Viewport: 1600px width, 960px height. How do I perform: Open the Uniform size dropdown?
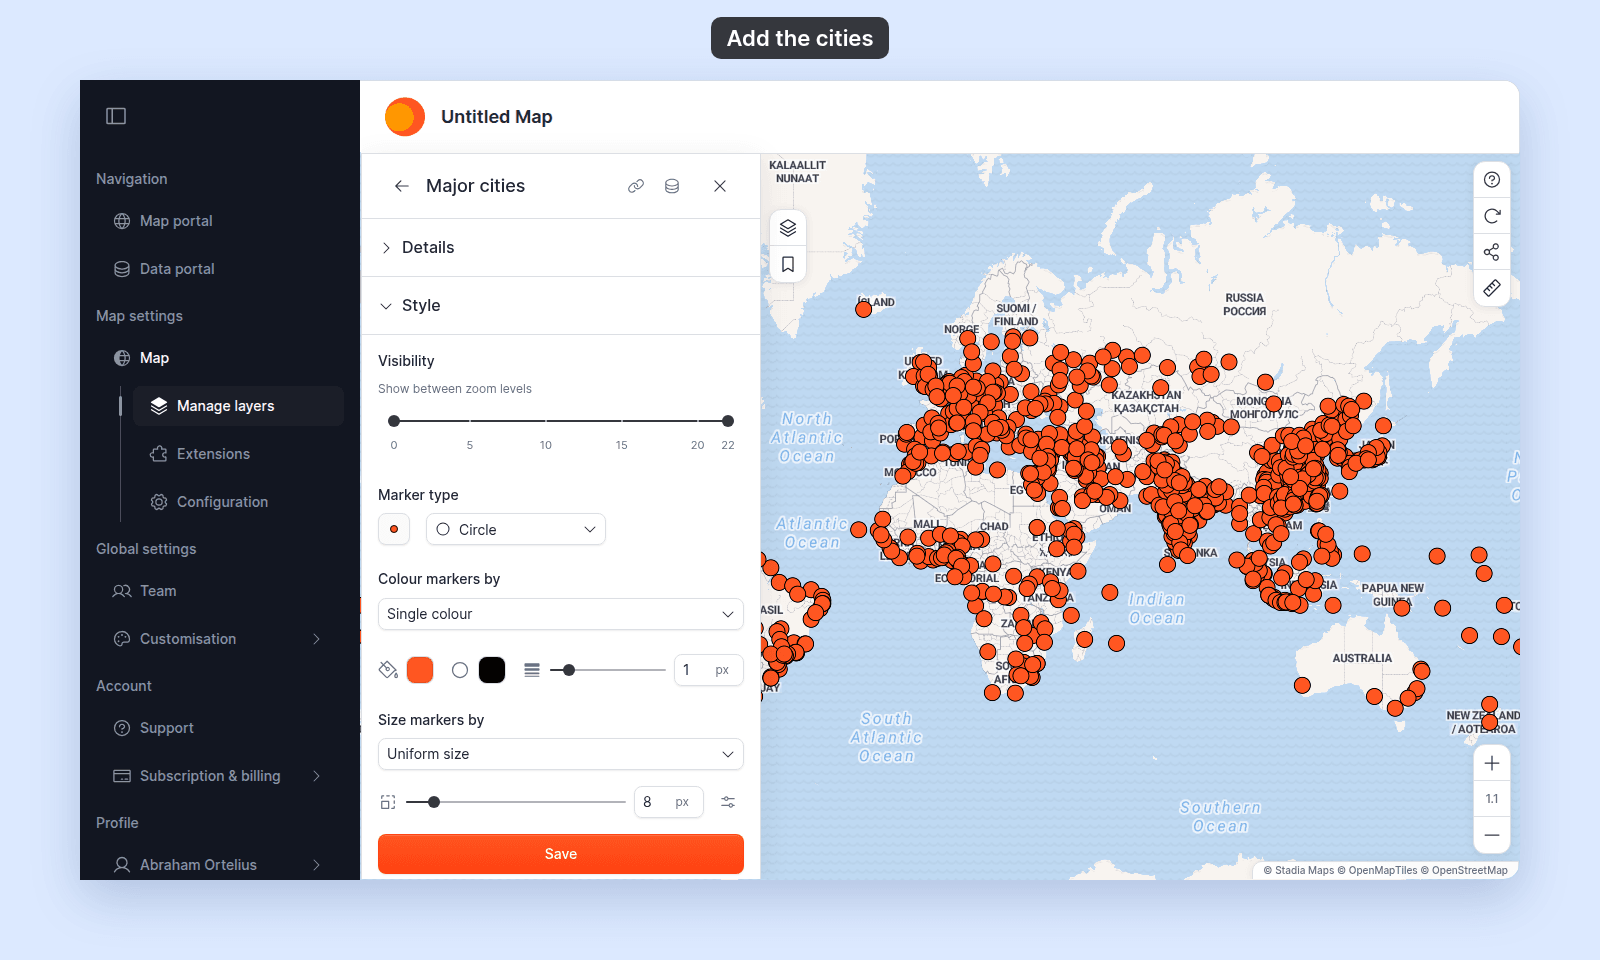561,754
